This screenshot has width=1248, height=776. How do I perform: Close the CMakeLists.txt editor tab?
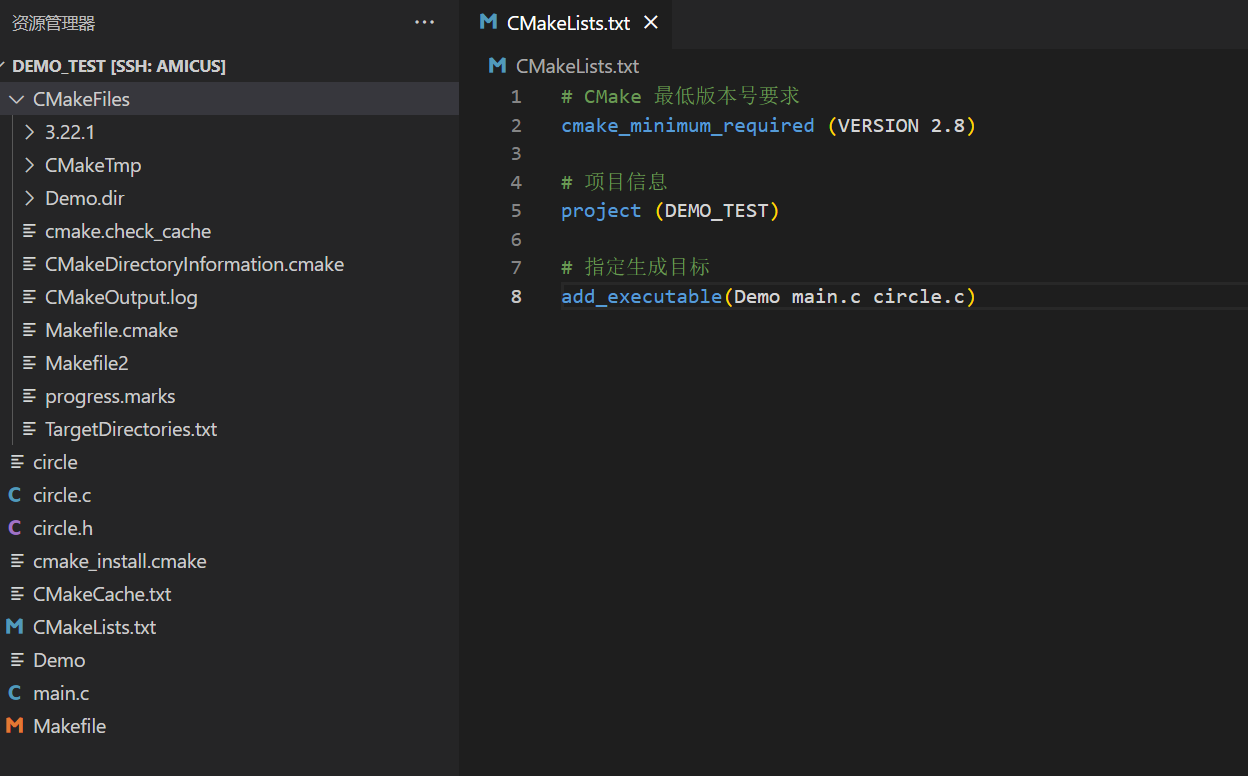[651, 22]
